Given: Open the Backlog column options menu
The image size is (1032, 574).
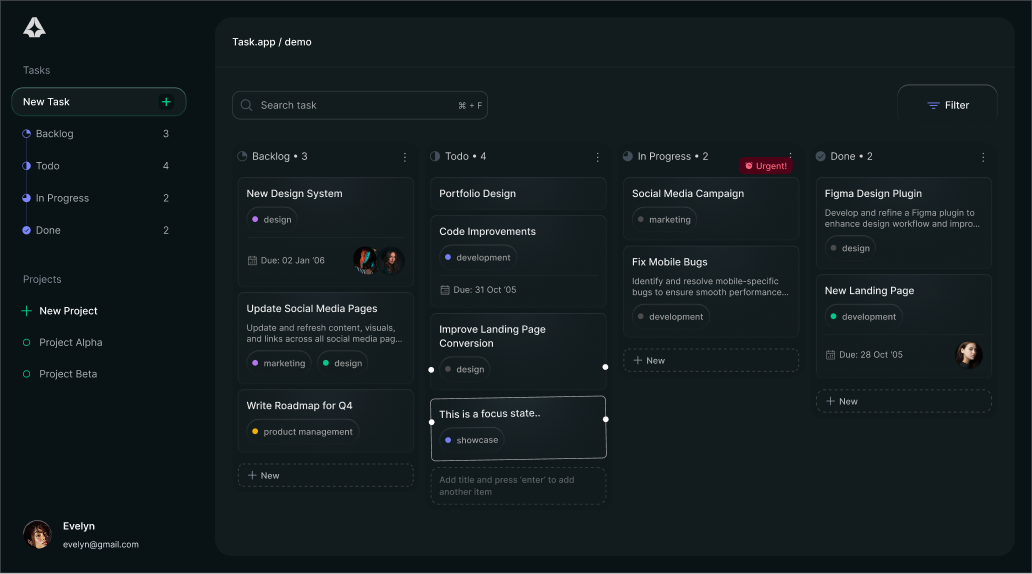Looking at the screenshot, I should click(x=405, y=157).
